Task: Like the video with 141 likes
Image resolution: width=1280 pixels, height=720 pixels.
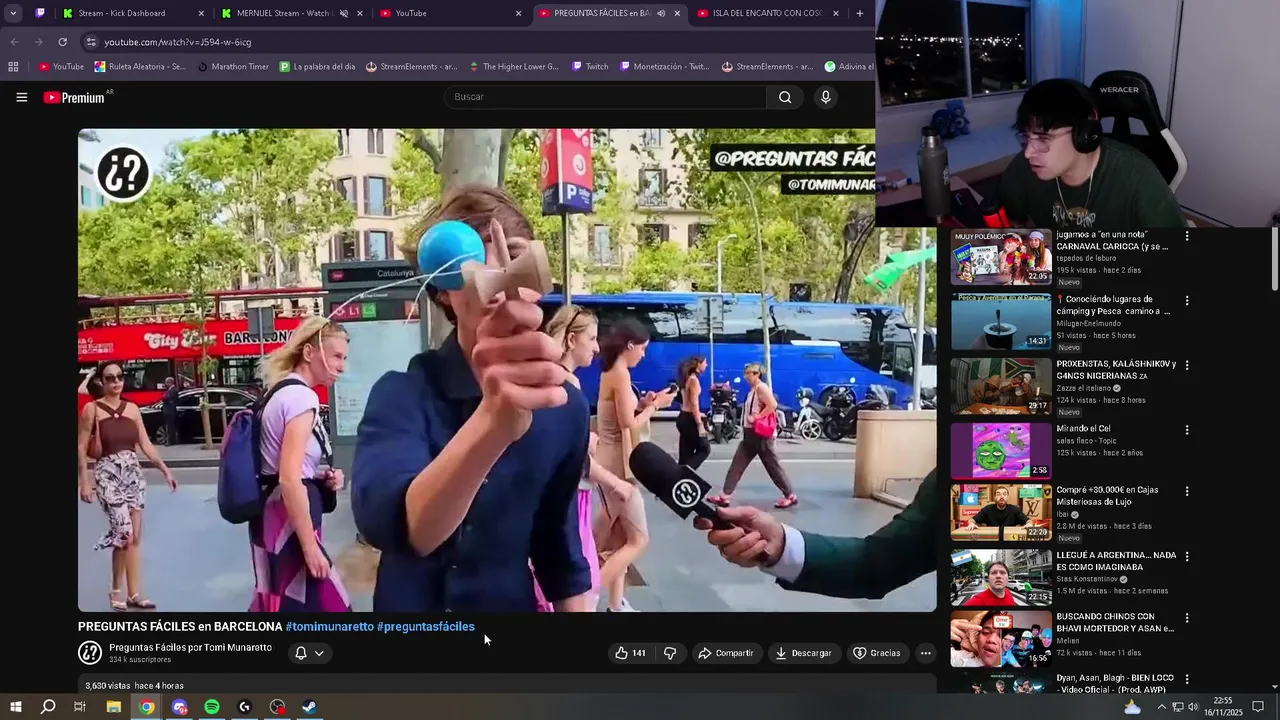Action: [x=630, y=653]
